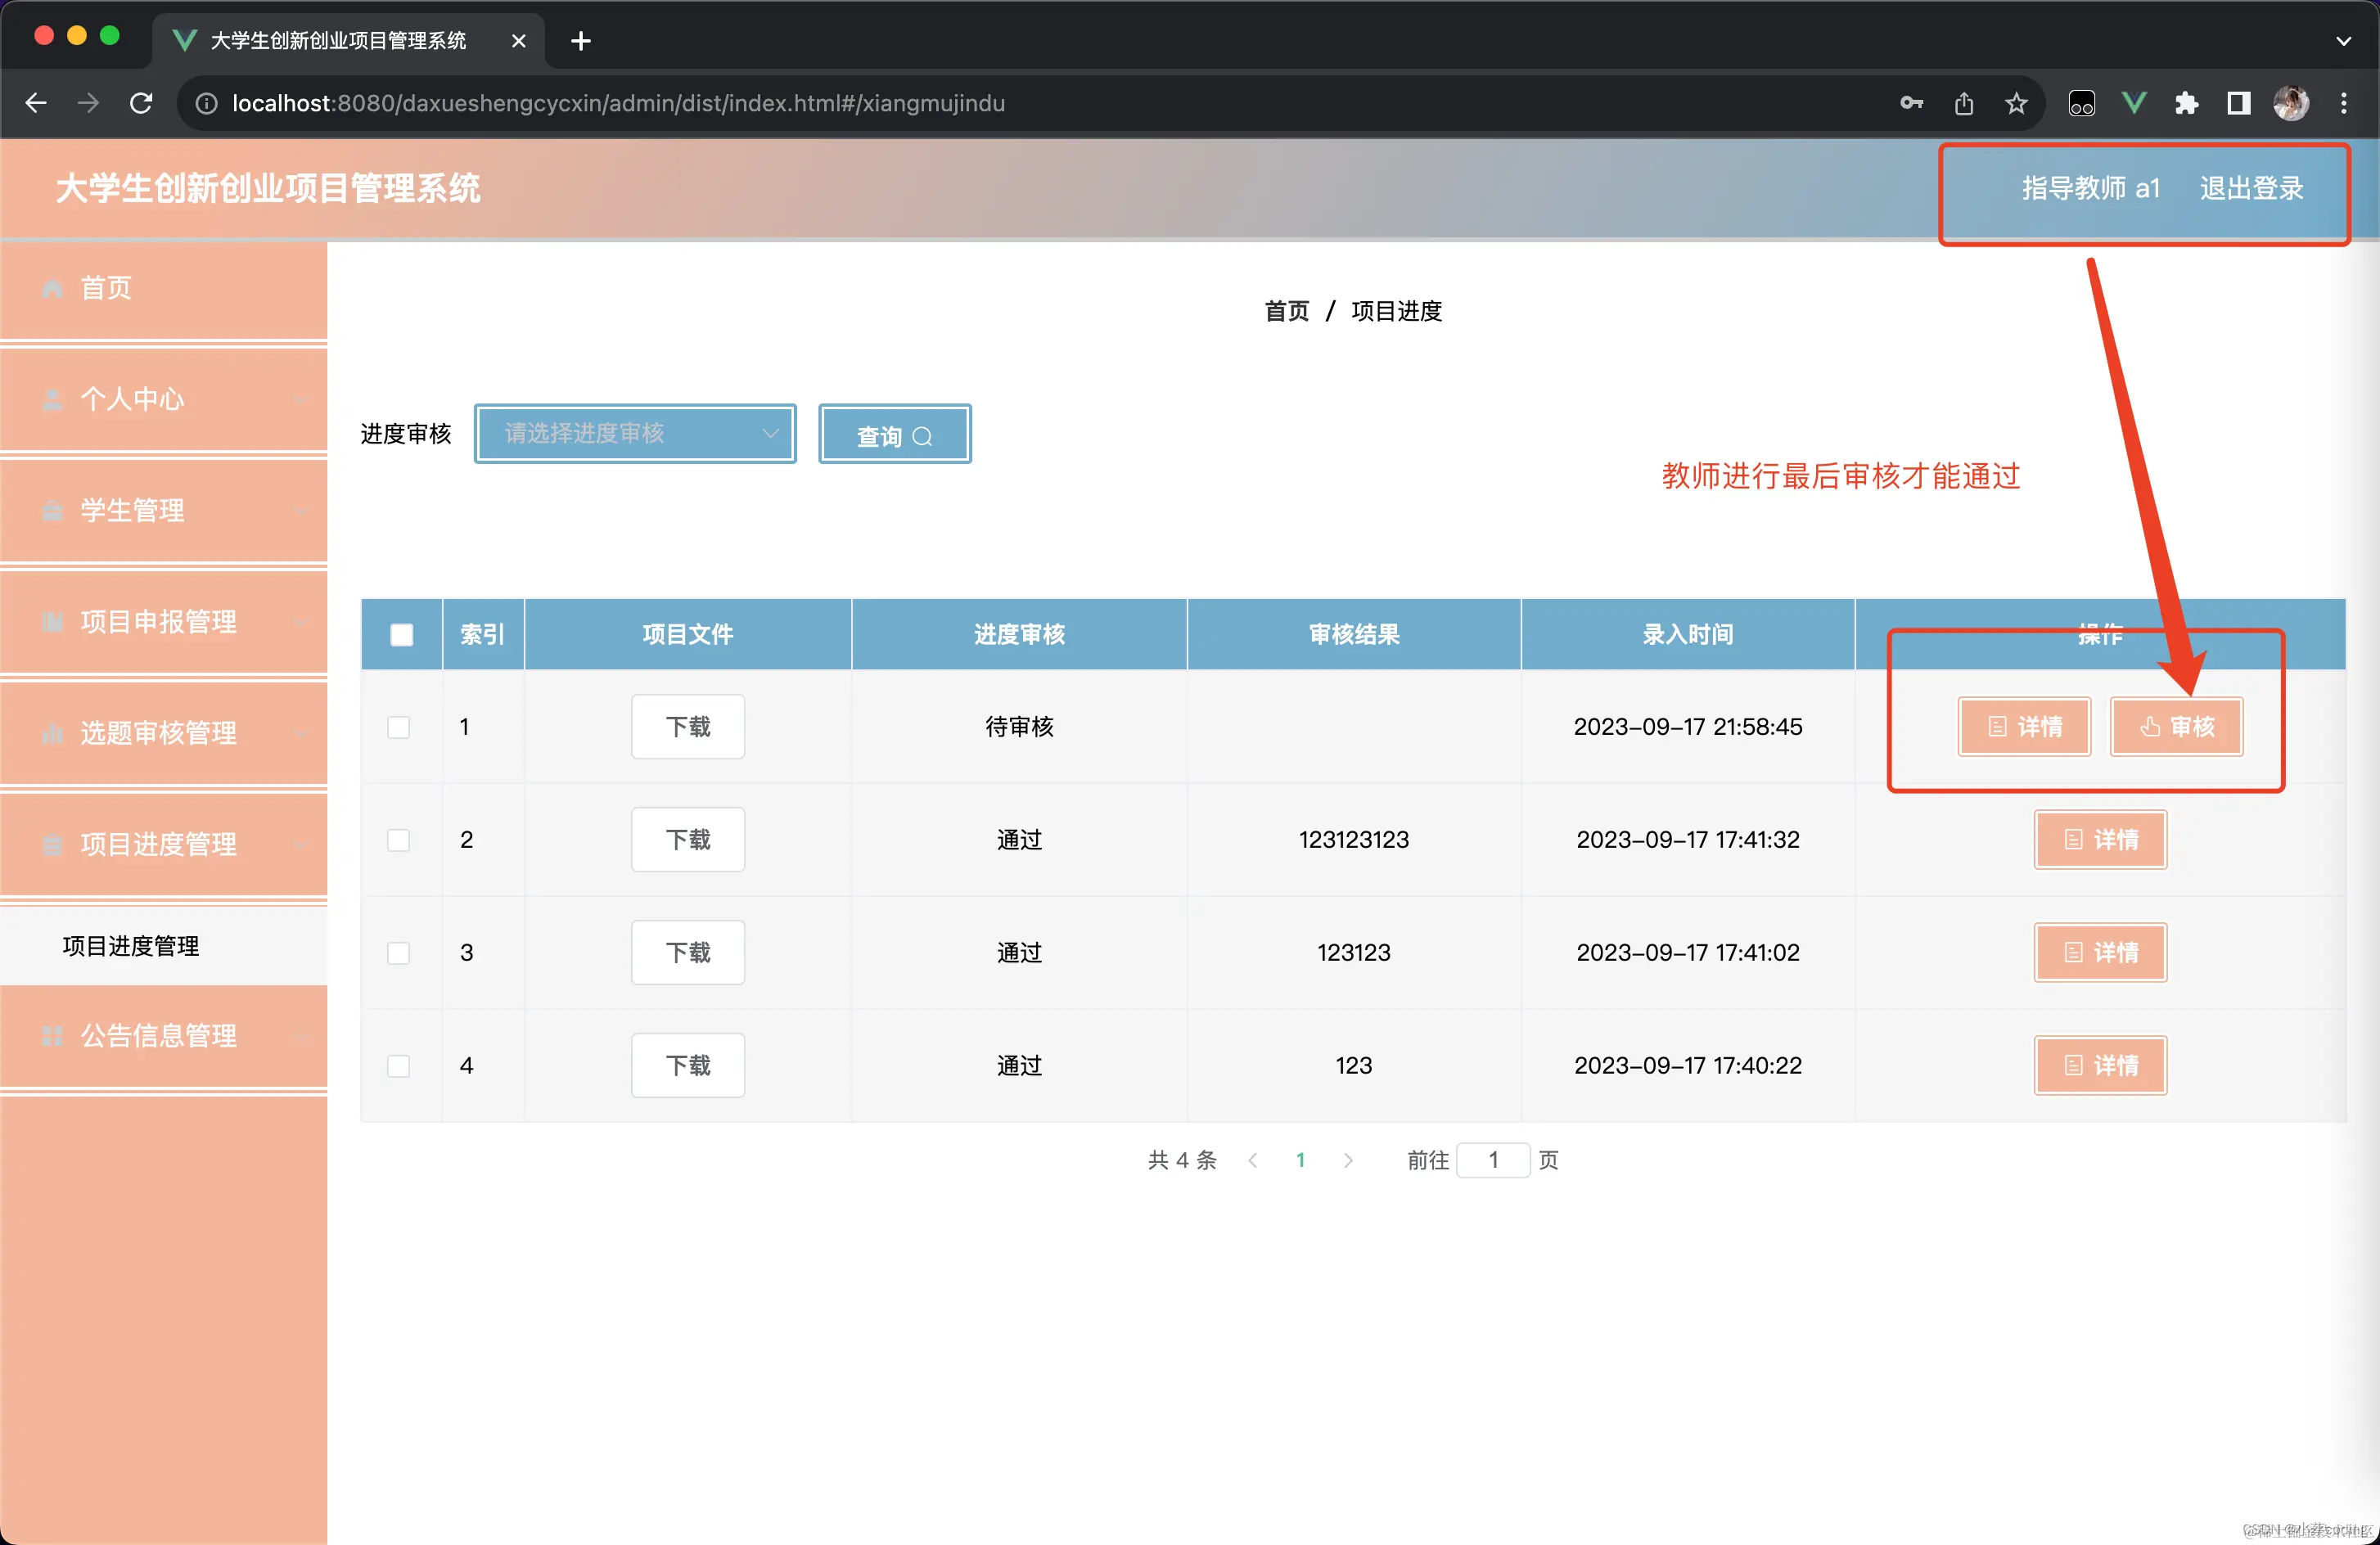Screen dimensions: 2380x1545
Task: Click the page number jump input field
Action: 1492,1160
